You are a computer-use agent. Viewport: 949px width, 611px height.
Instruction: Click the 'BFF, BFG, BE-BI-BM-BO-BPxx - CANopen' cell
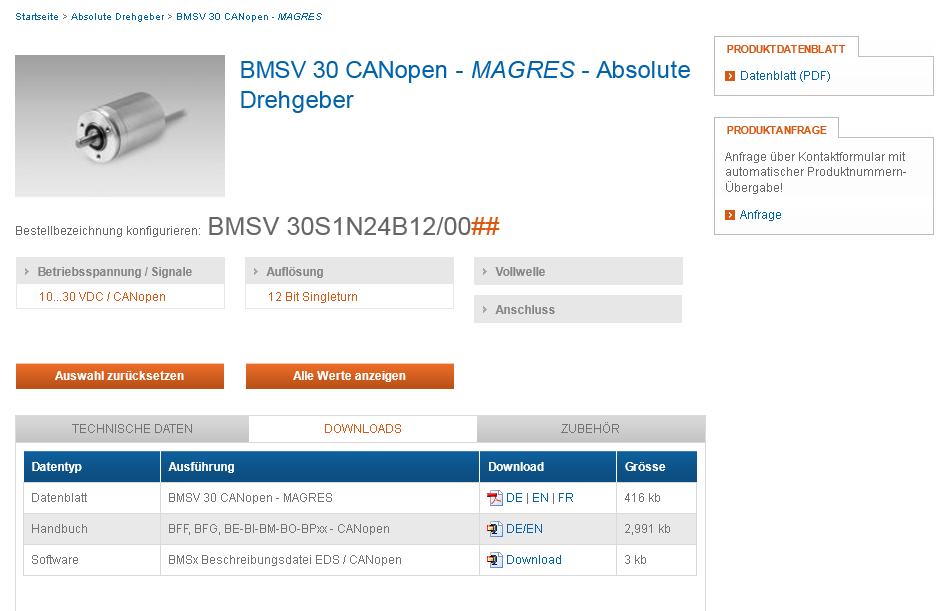(320, 529)
